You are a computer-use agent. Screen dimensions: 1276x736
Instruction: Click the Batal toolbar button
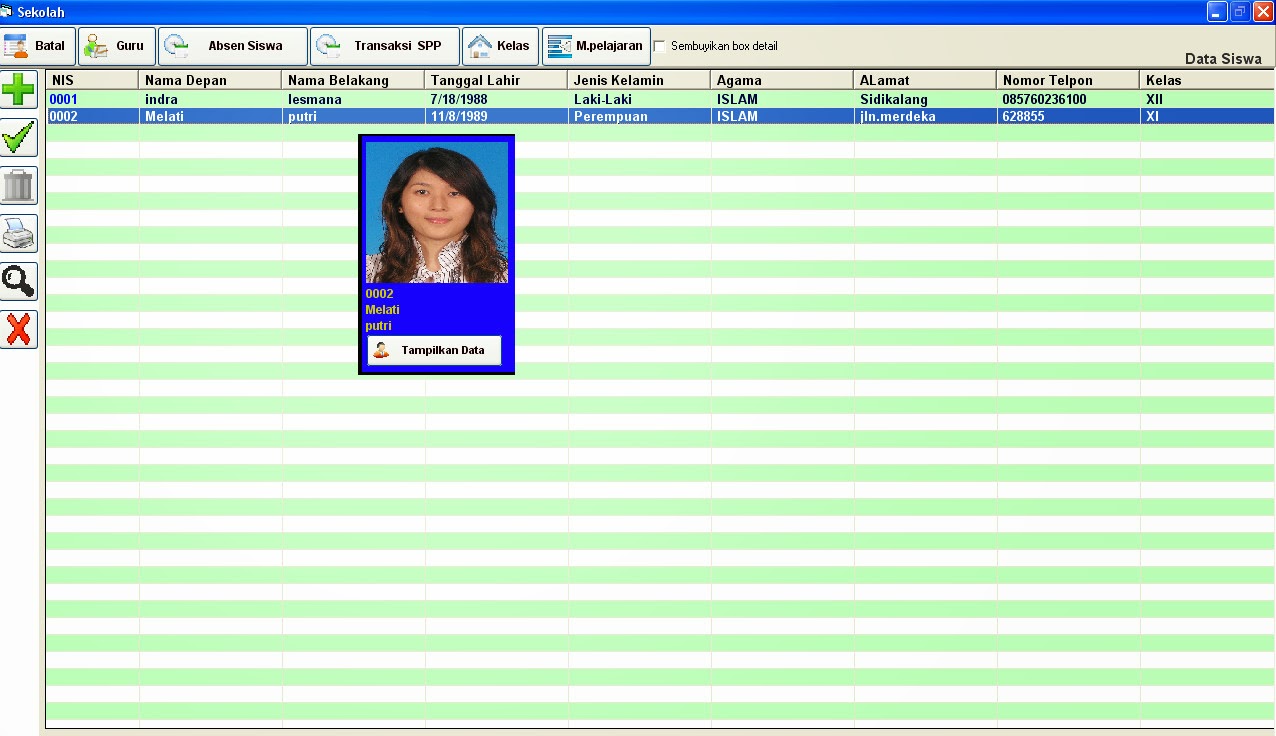click(38, 46)
